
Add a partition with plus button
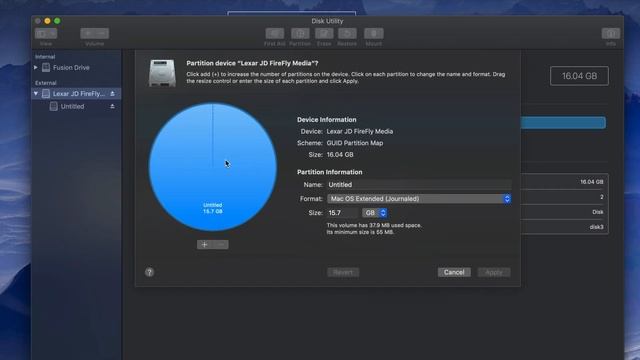coord(205,244)
